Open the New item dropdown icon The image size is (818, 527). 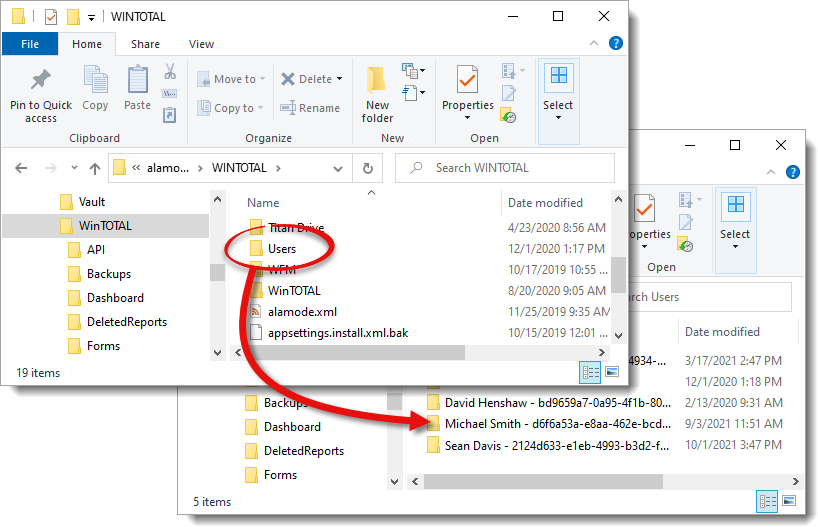pos(414,70)
